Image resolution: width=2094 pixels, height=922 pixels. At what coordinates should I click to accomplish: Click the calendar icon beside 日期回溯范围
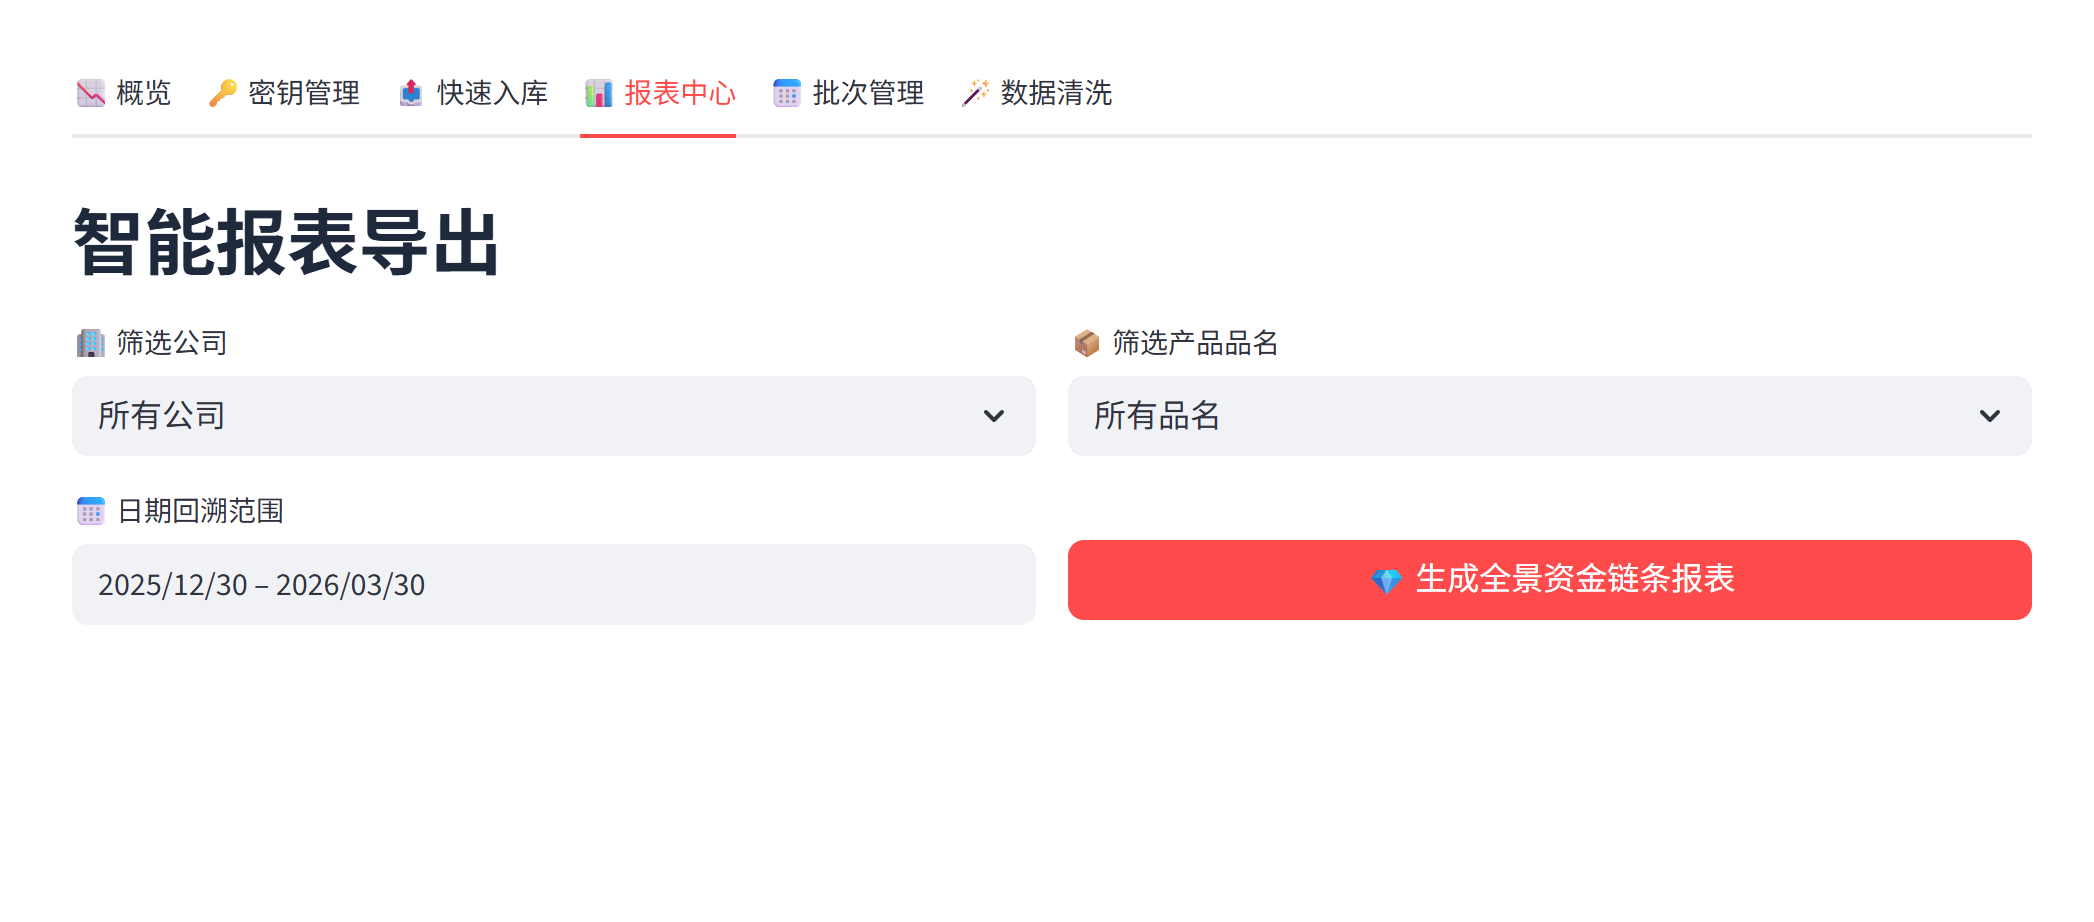[x=91, y=511]
